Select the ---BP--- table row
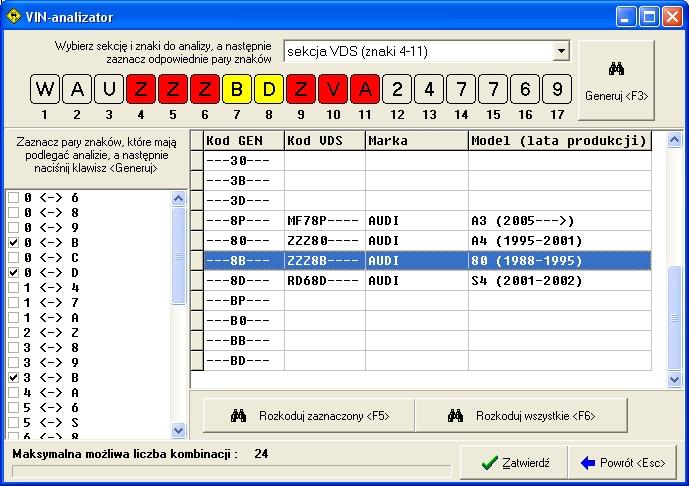This screenshot has height=486, width=689. pyautogui.click(x=428, y=301)
